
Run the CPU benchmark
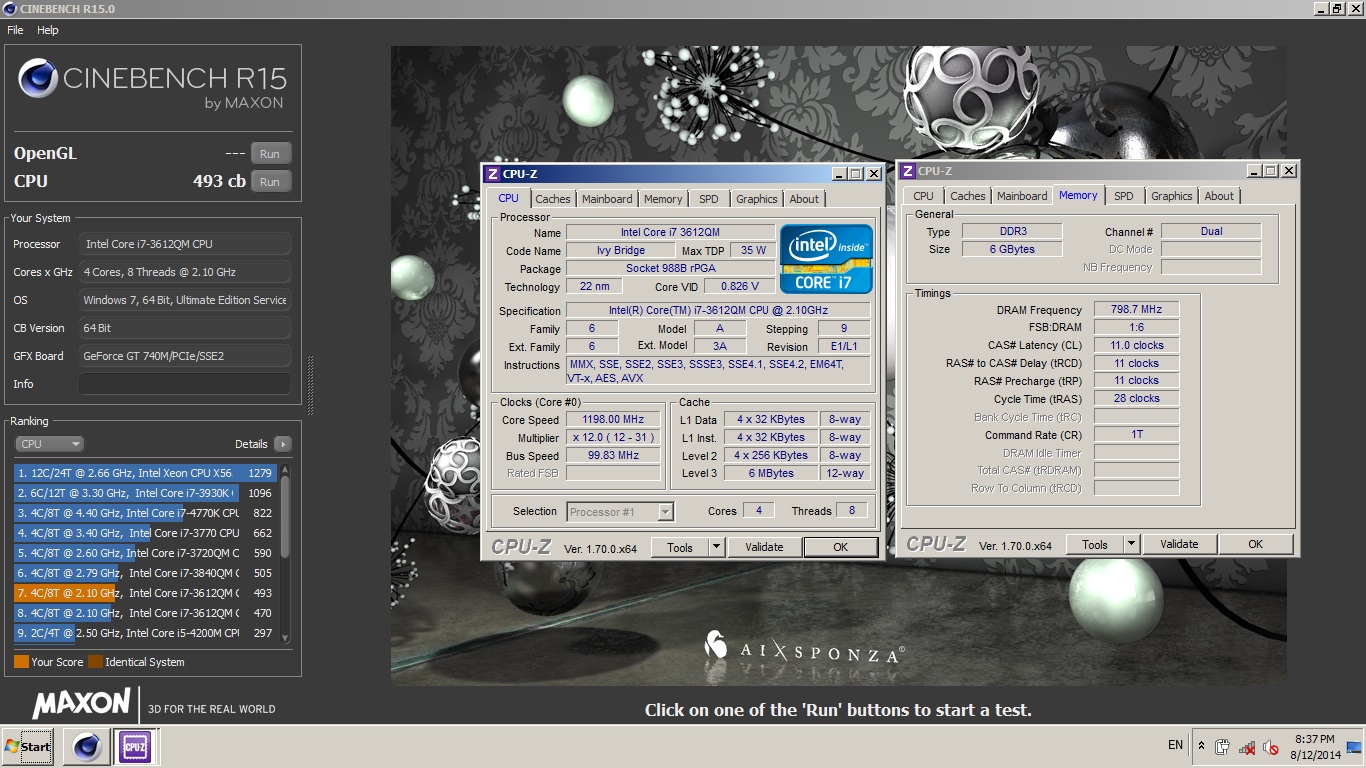(270, 181)
